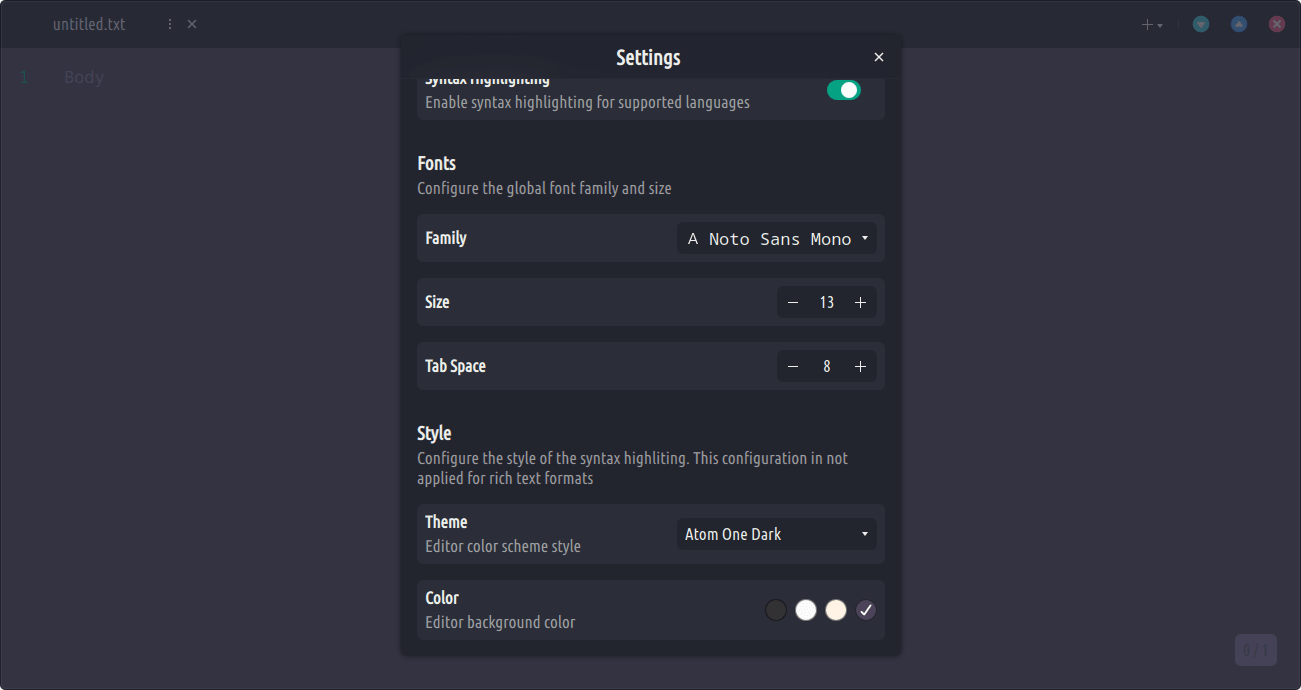The height and width of the screenshot is (690, 1301).
Task: Close the Settings dialog
Action: (x=879, y=58)
